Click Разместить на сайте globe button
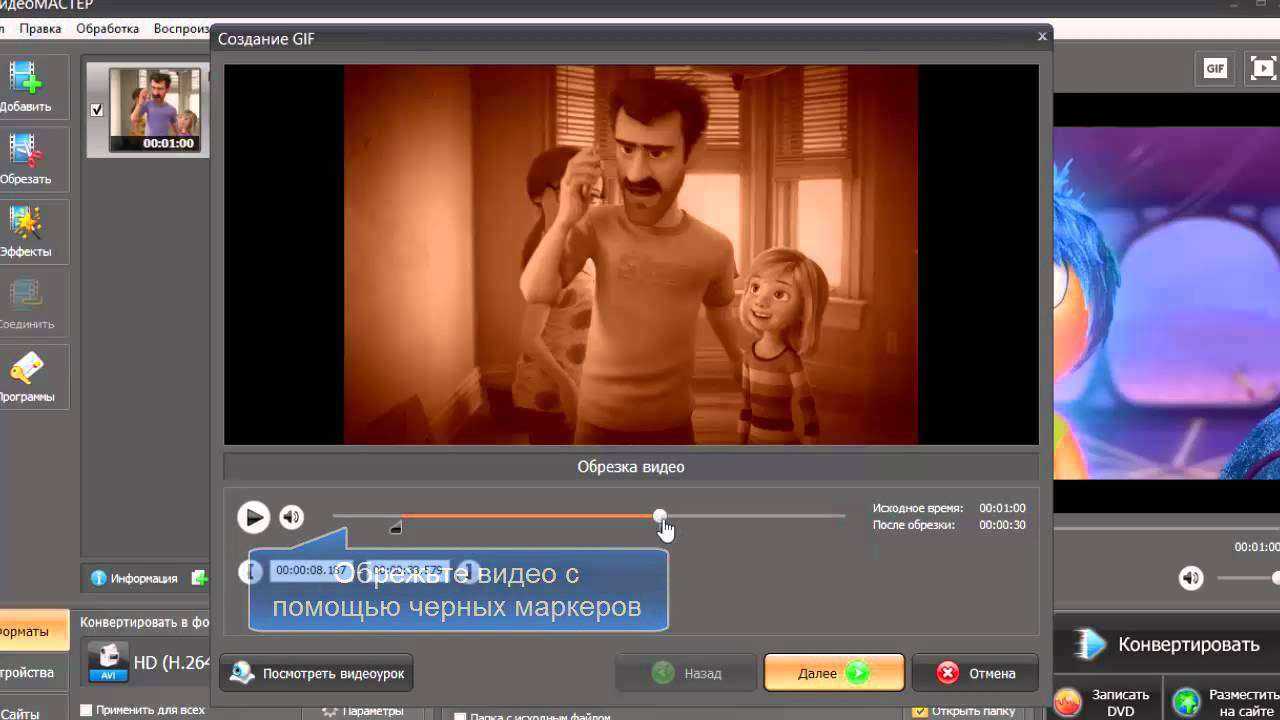The image size is (1280, 720). [x=1224, y=702]
